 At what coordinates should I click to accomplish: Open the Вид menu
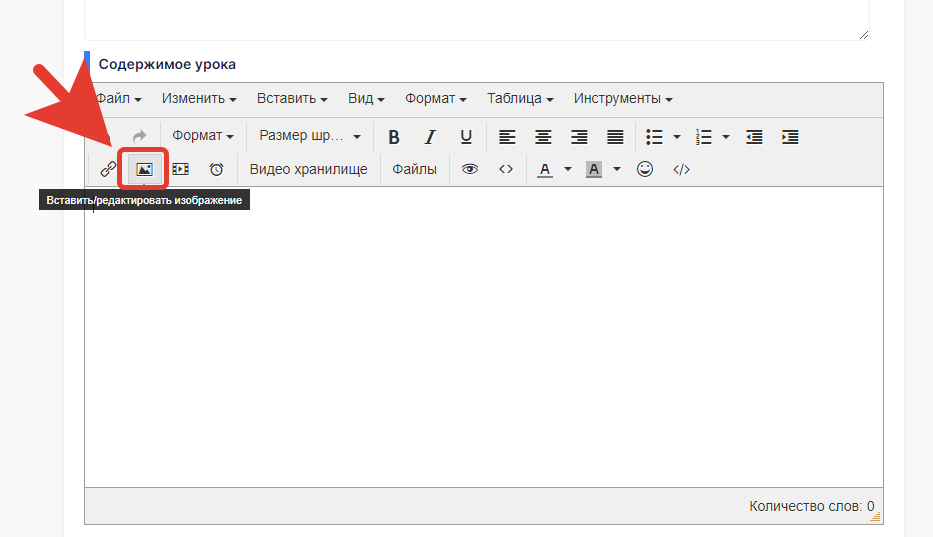[366, 99]
